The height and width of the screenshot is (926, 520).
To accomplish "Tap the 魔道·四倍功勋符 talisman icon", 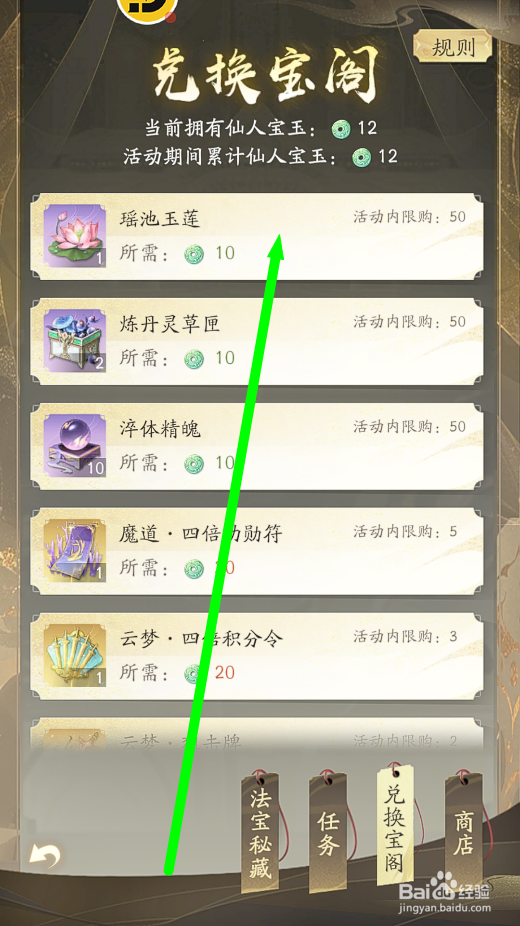I will 74,550.
